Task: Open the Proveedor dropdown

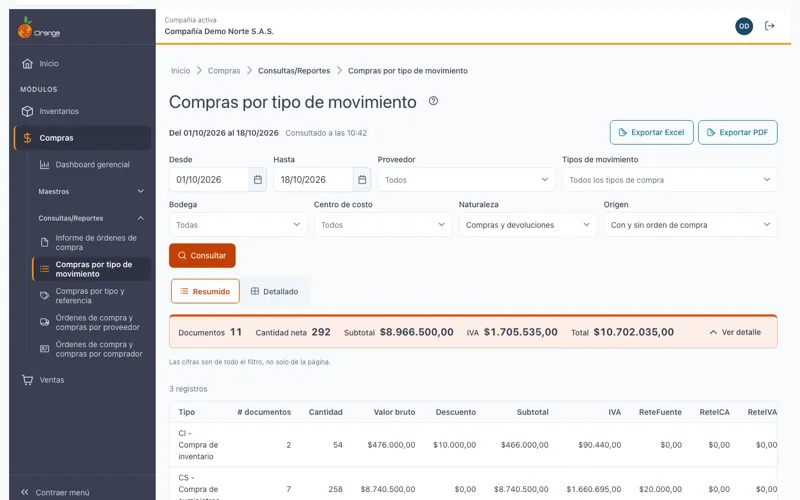Action: pos(466,180)
